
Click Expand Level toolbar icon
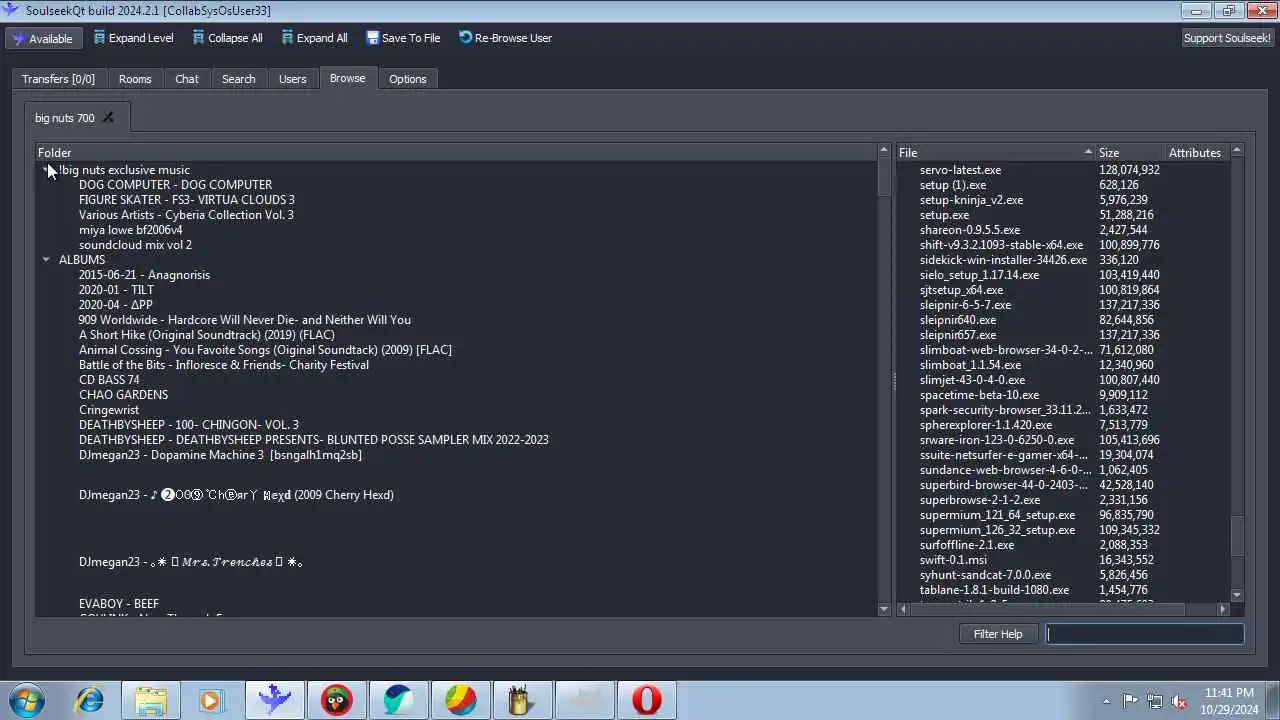[x=99, y=38]
